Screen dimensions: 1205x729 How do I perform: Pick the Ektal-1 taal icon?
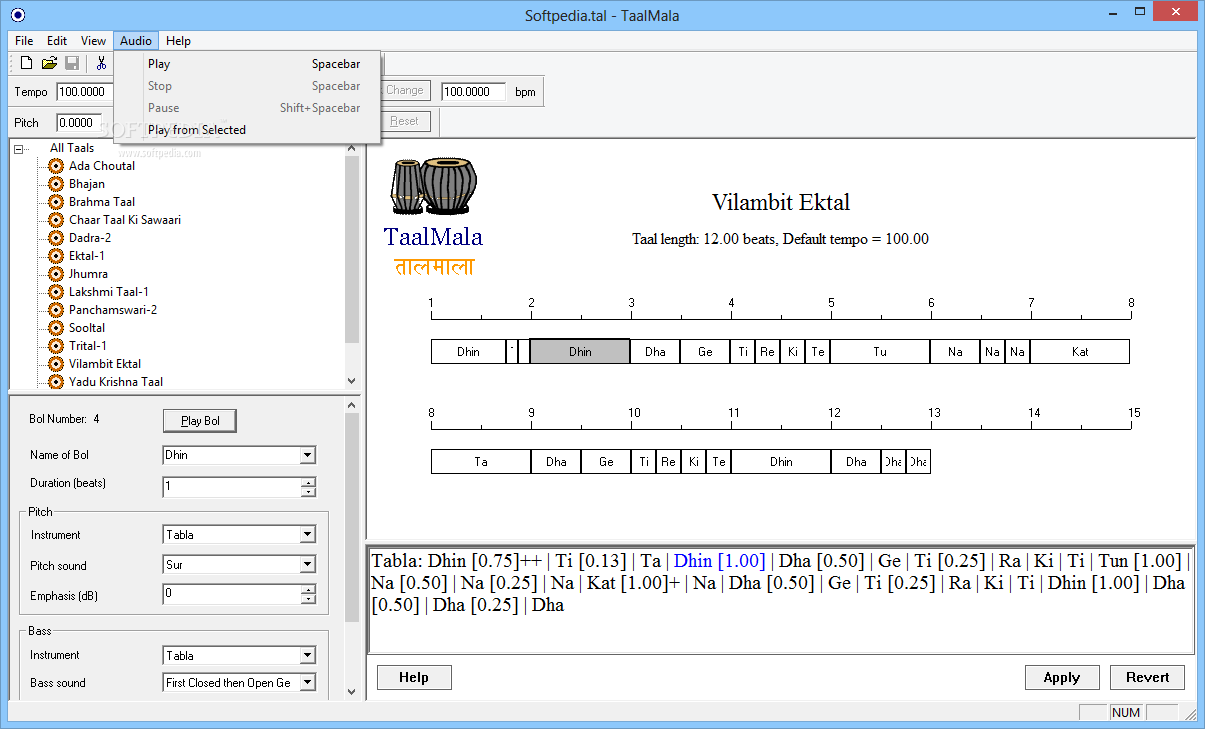tap(56, 256)
